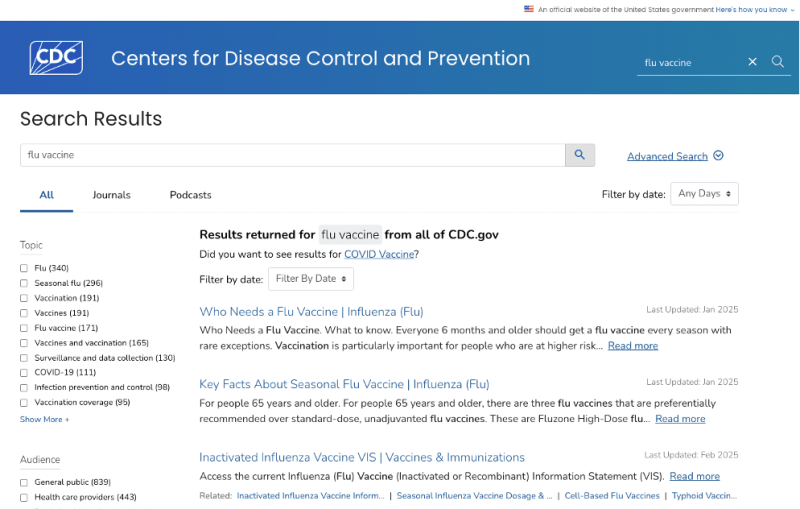
Task: Click the "Search Results" page heading
Action: pyautogui.click(x=91, y=119)
